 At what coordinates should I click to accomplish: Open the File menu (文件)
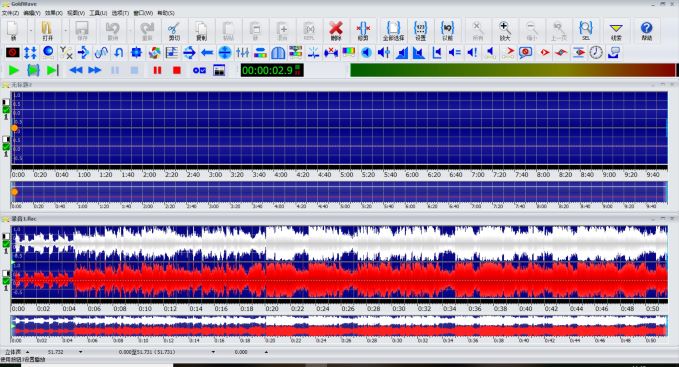10,13
